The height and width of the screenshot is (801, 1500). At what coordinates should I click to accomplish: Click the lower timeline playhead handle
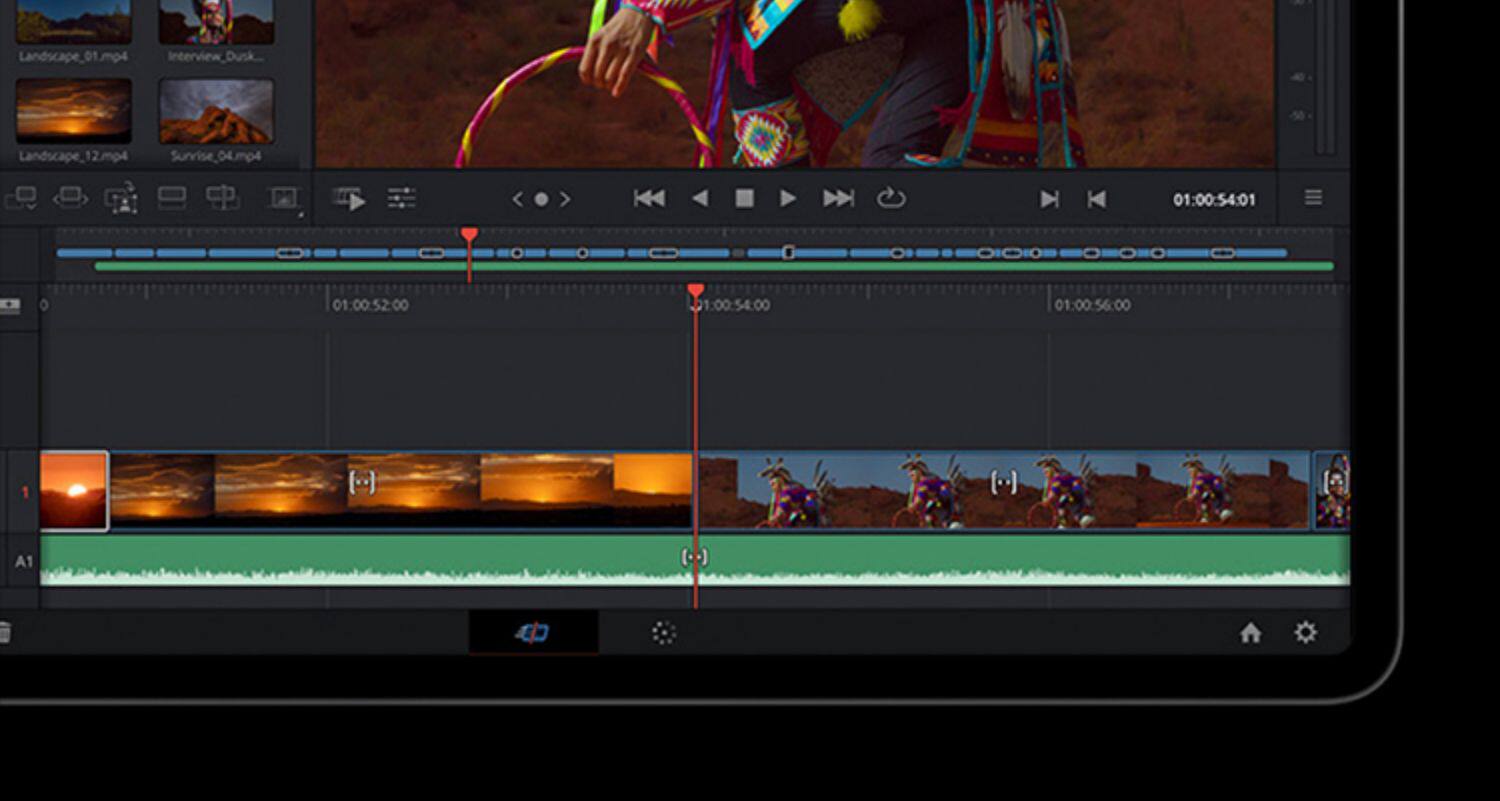point(696,291)
